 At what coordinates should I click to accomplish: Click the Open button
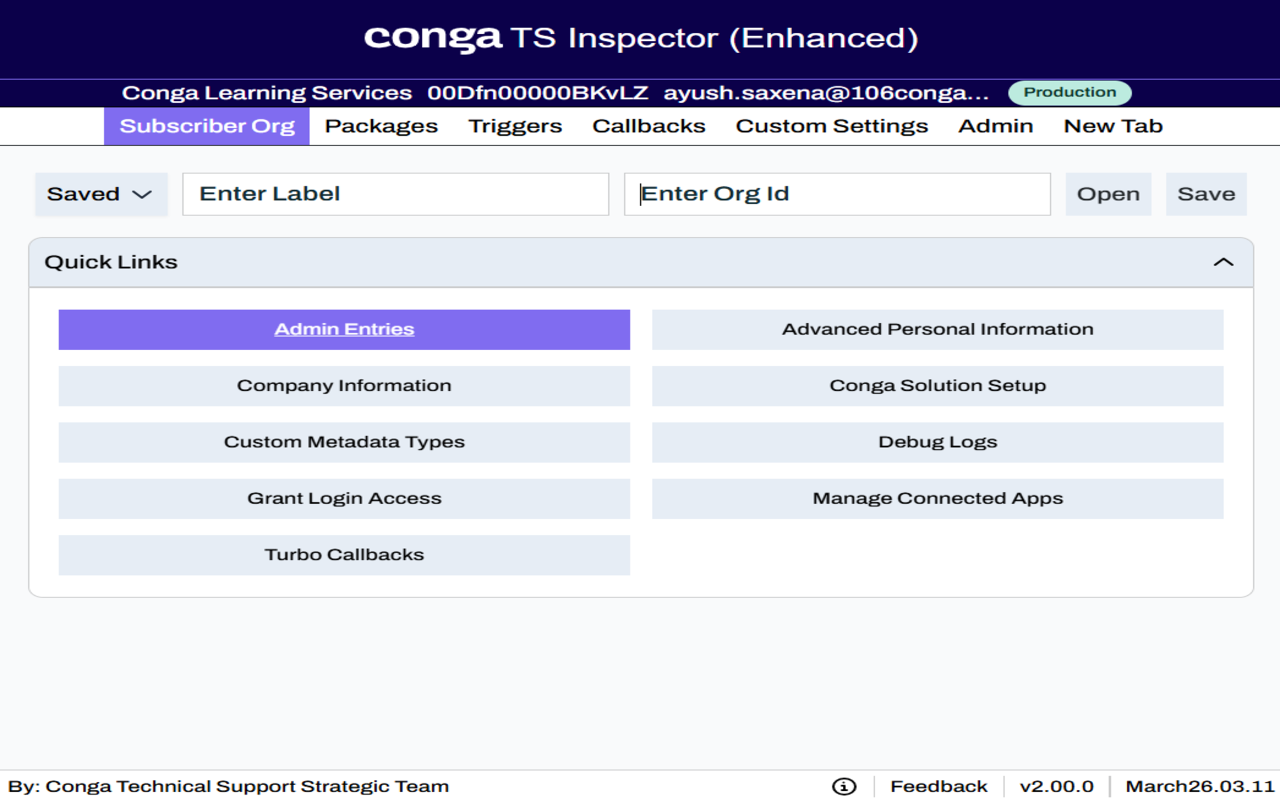pyautogui.click(x=1108, y=194)
